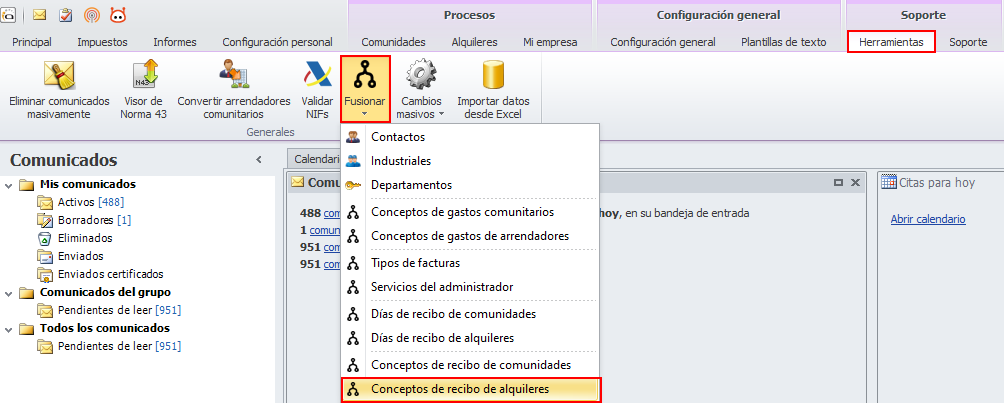Click the envelope icon in quick access bar
1004x403 pixels.
(x=39, y=15)
